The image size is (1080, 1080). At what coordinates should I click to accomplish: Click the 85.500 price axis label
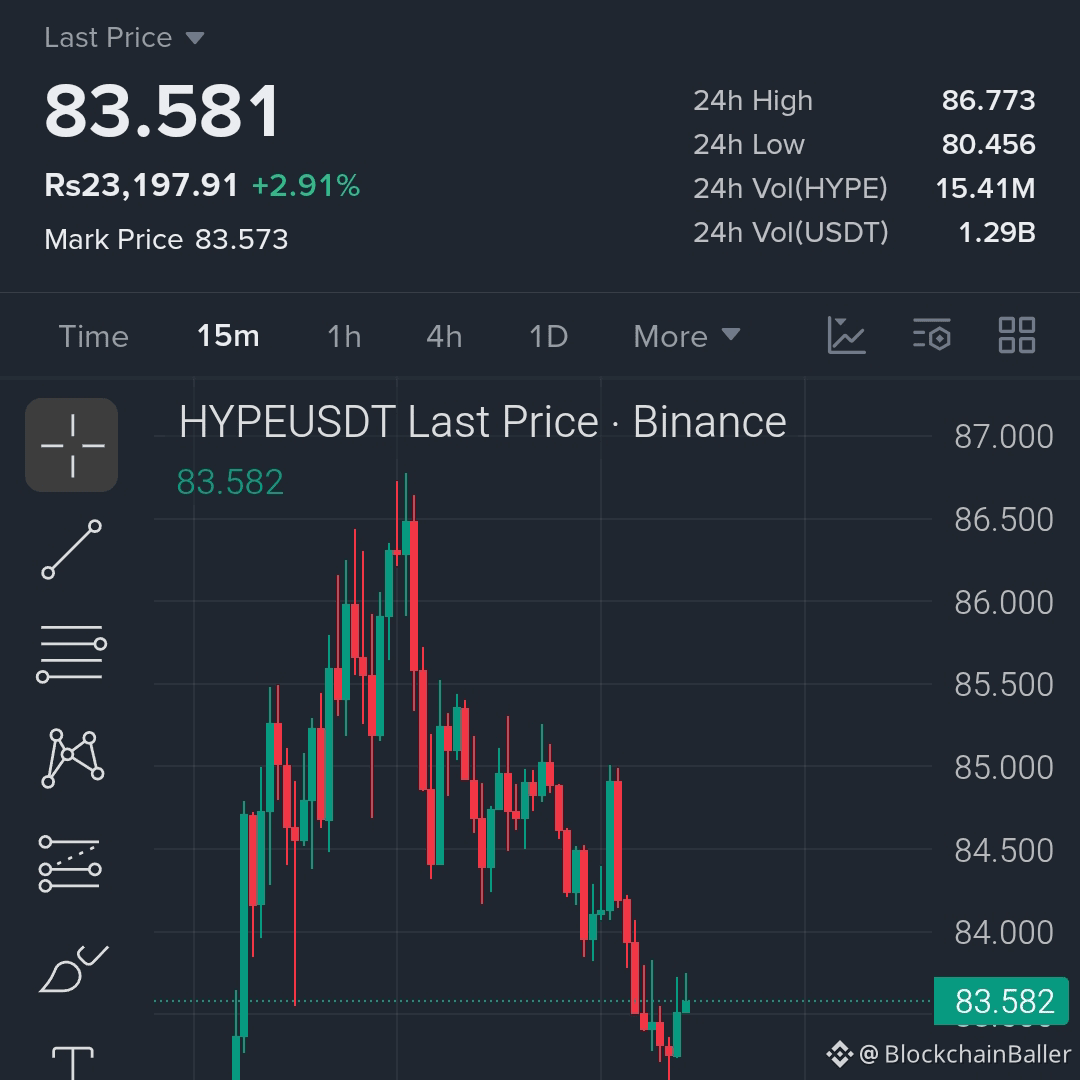(x=1004, y=685)
